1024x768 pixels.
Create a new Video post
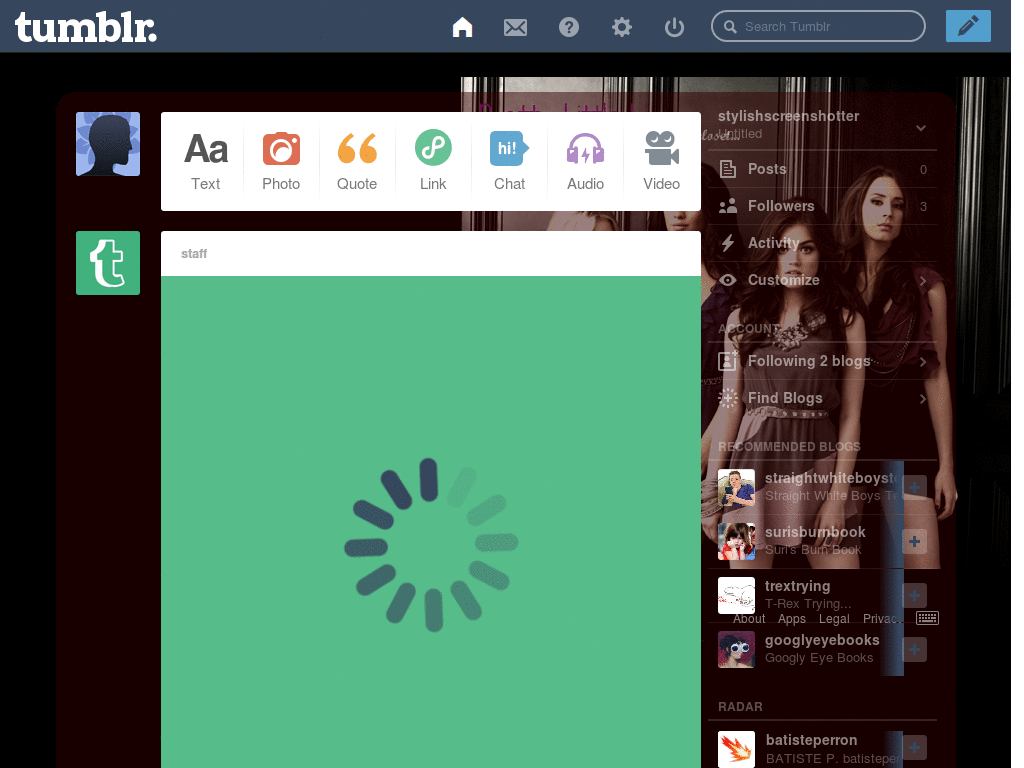click(x=662, y=161)
